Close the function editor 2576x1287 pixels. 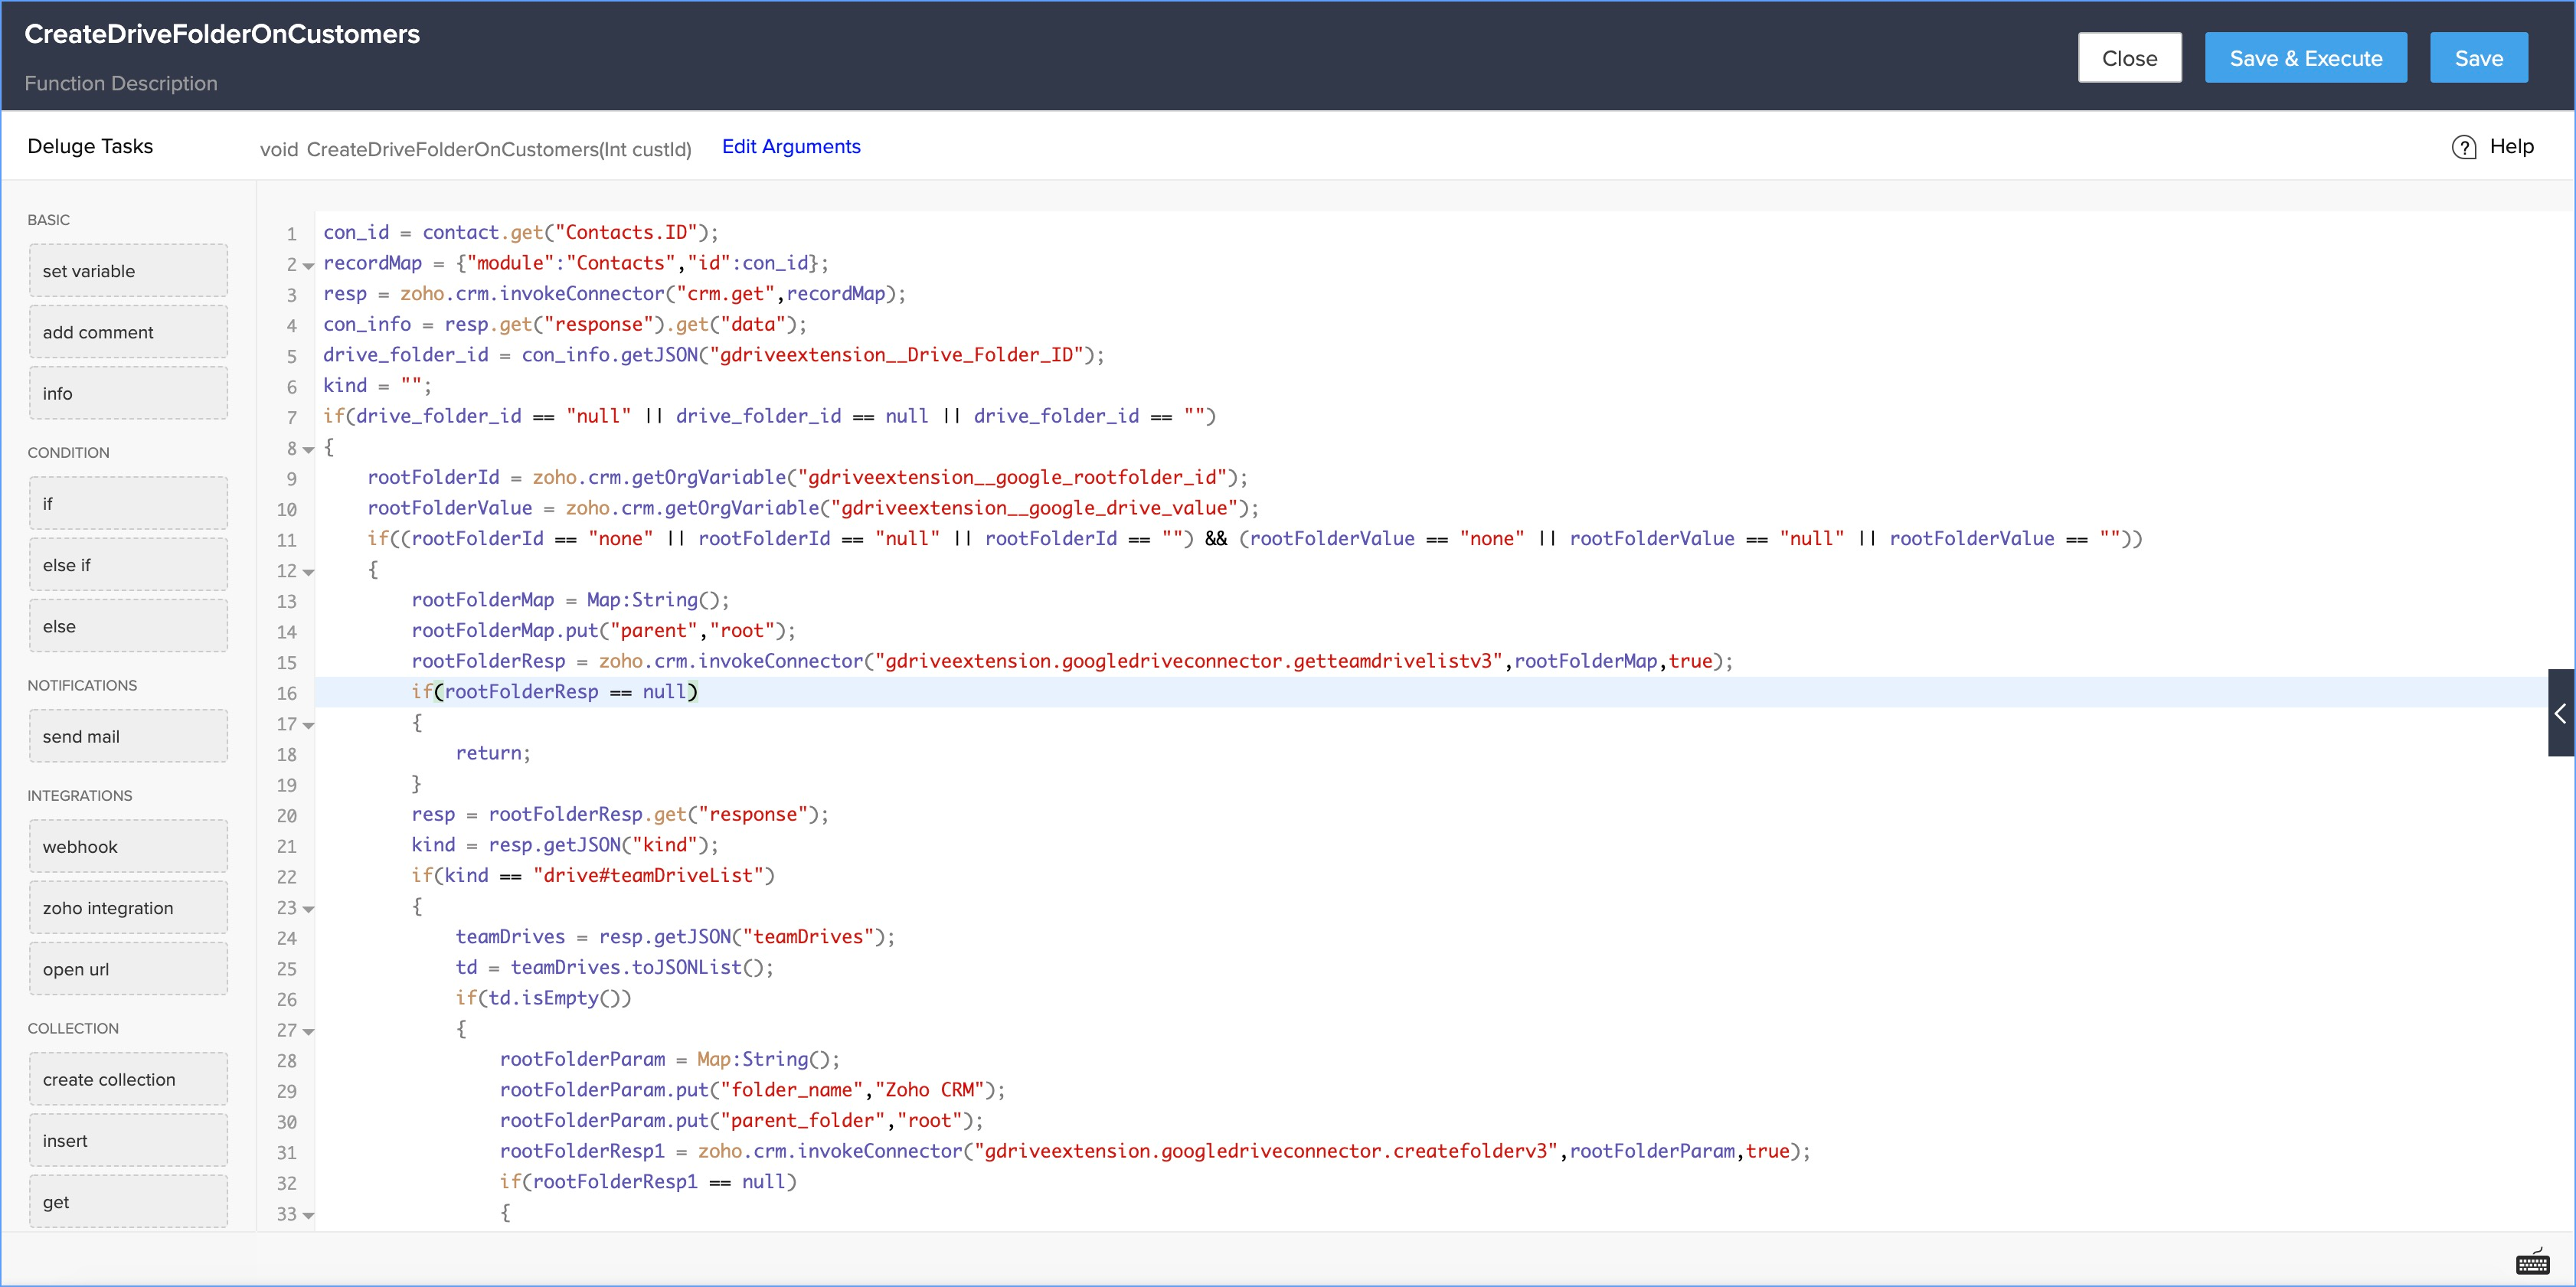coord(2129,58)
